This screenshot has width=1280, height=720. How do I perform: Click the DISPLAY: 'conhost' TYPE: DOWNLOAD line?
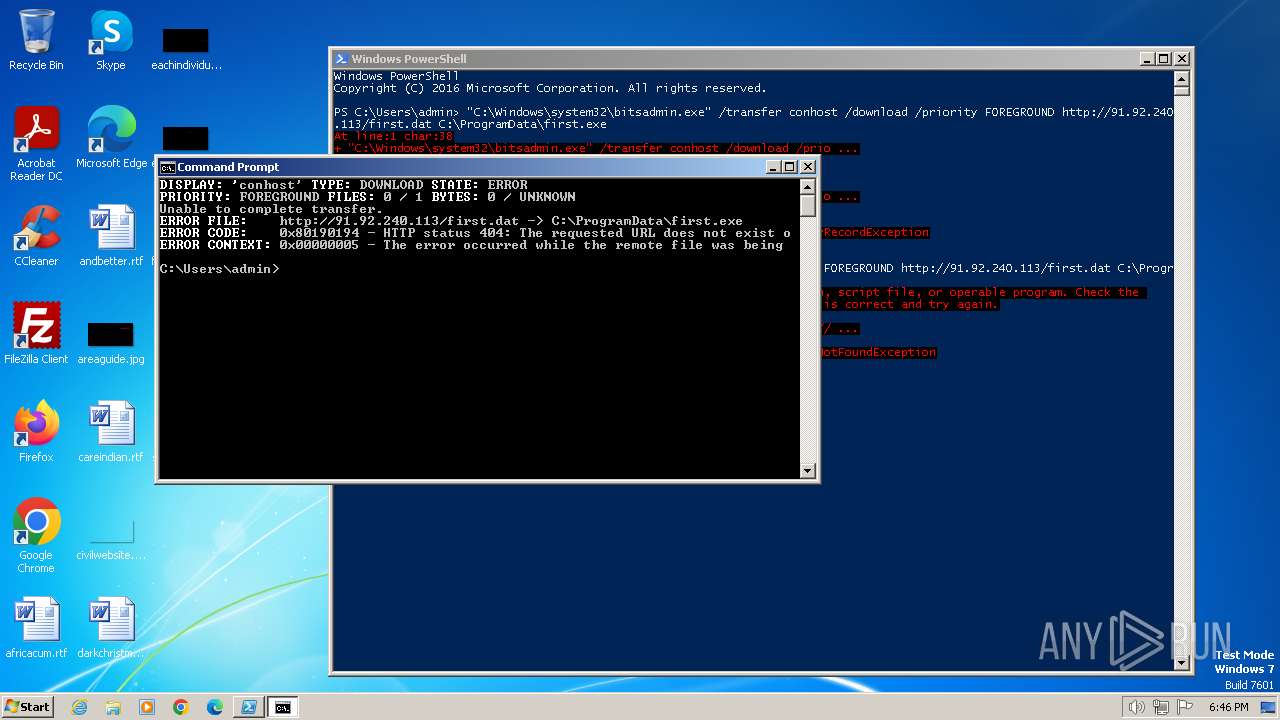pos(344,185)
